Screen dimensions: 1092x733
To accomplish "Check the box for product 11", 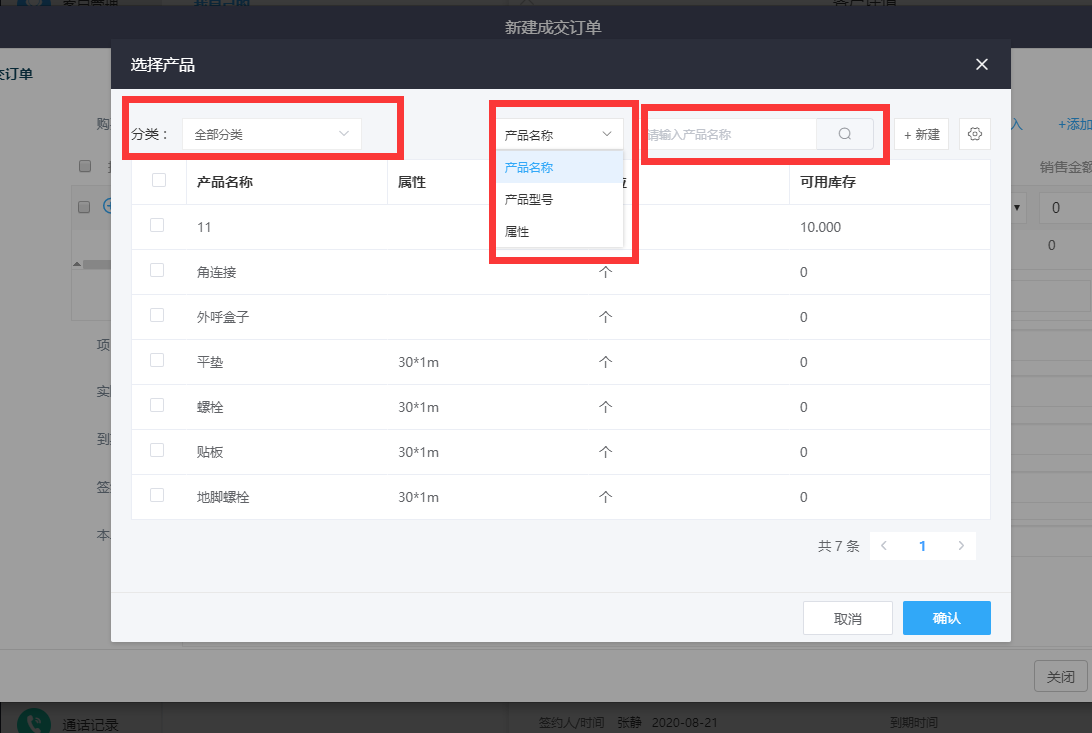I will (157, 226).
